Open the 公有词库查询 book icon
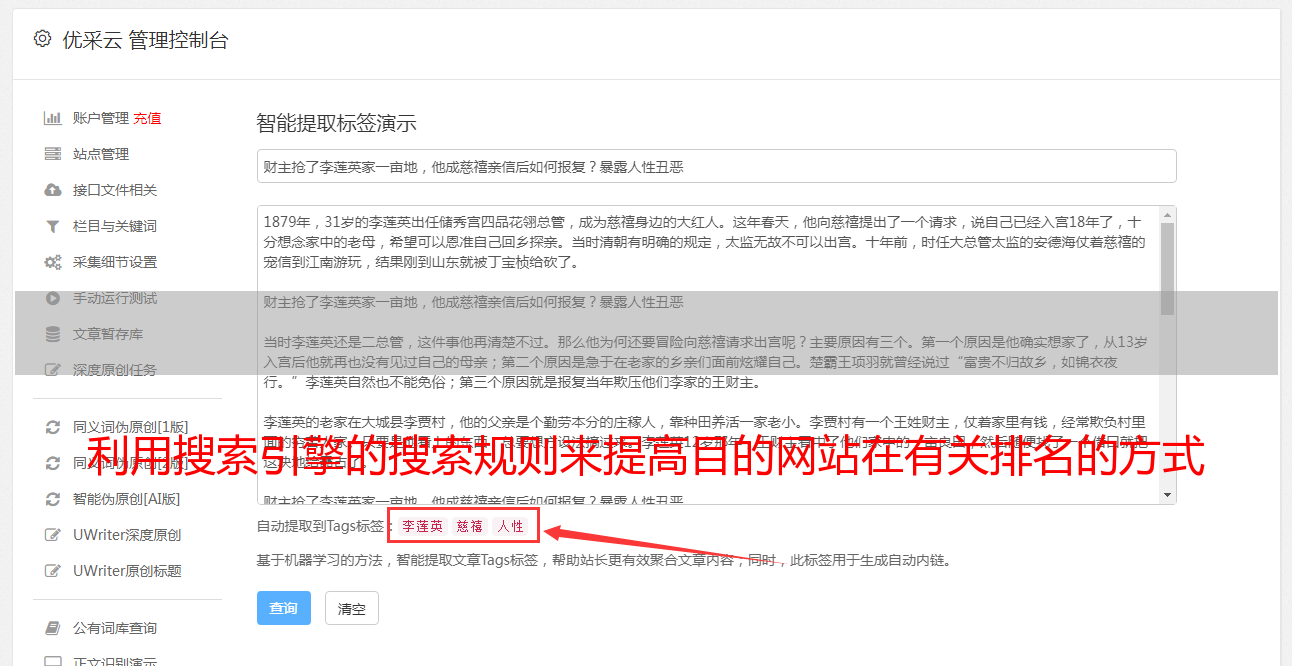This screenshot has width=1292, height=666. [x=53, y=628]
